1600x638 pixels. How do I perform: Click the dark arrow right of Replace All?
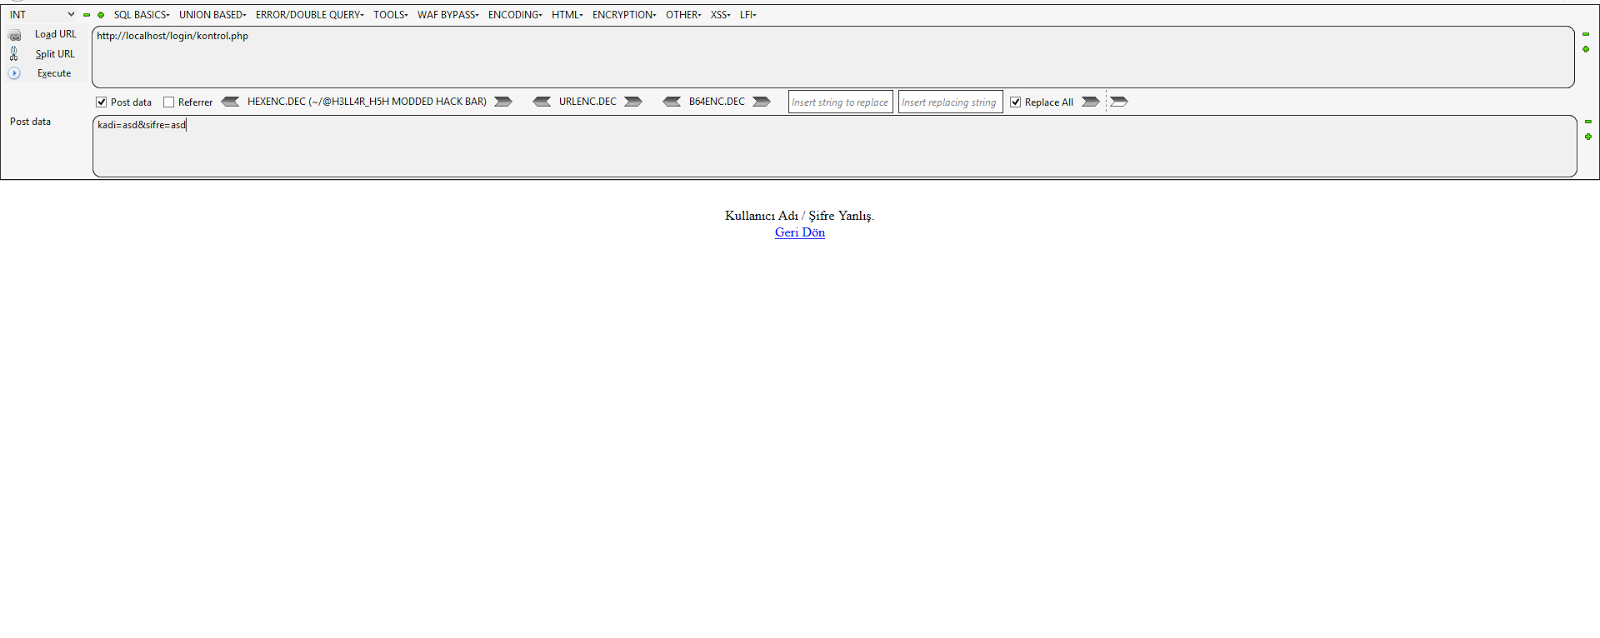tap(1091, 102)
